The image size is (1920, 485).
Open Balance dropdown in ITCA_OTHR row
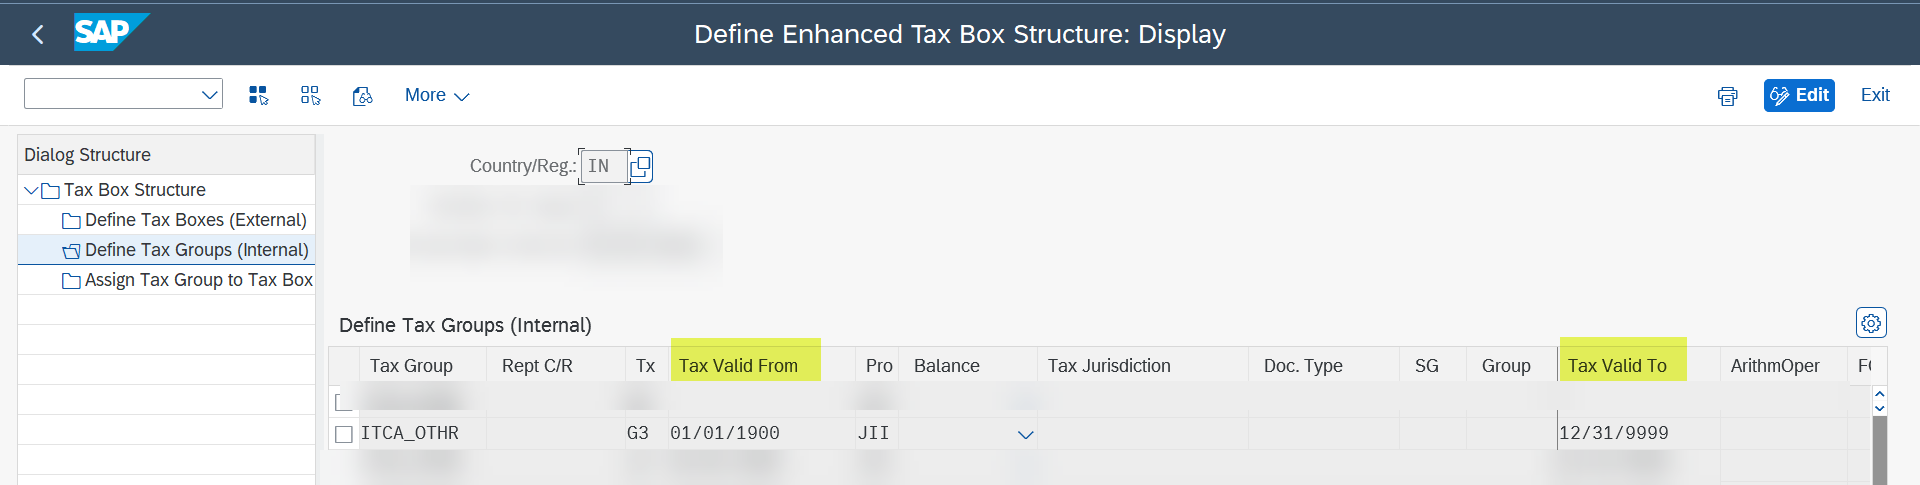(x=1025, y=434)
